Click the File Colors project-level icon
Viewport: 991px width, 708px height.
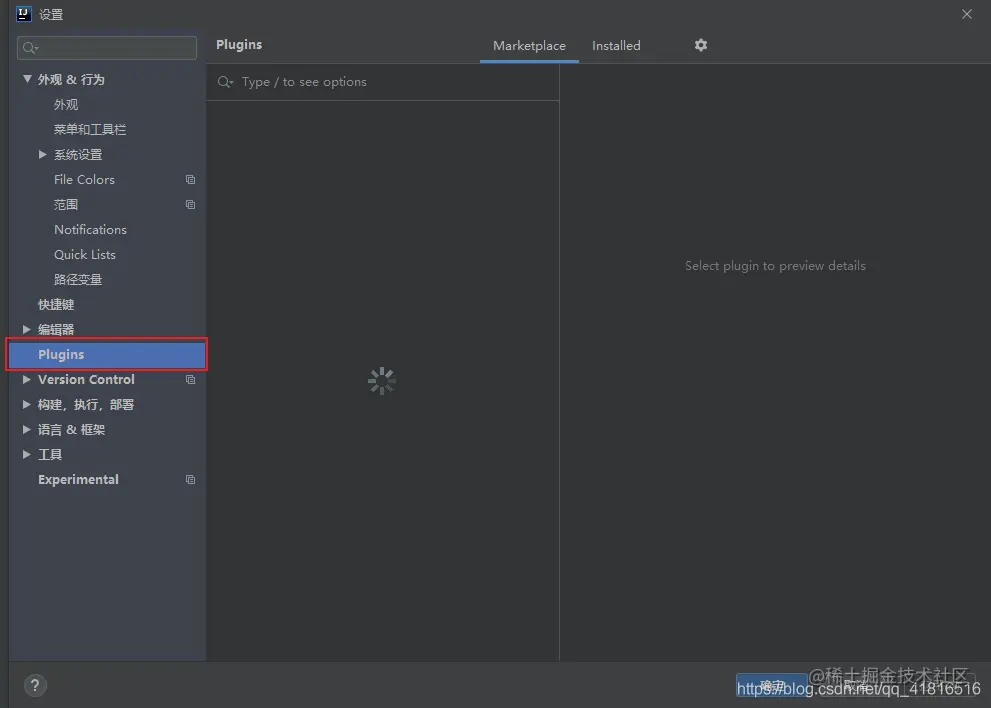click(x=190, y=180)
